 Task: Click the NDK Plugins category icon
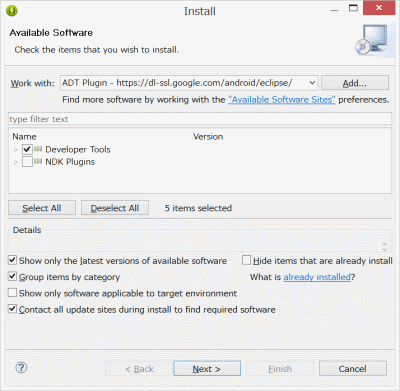point(38,162)
